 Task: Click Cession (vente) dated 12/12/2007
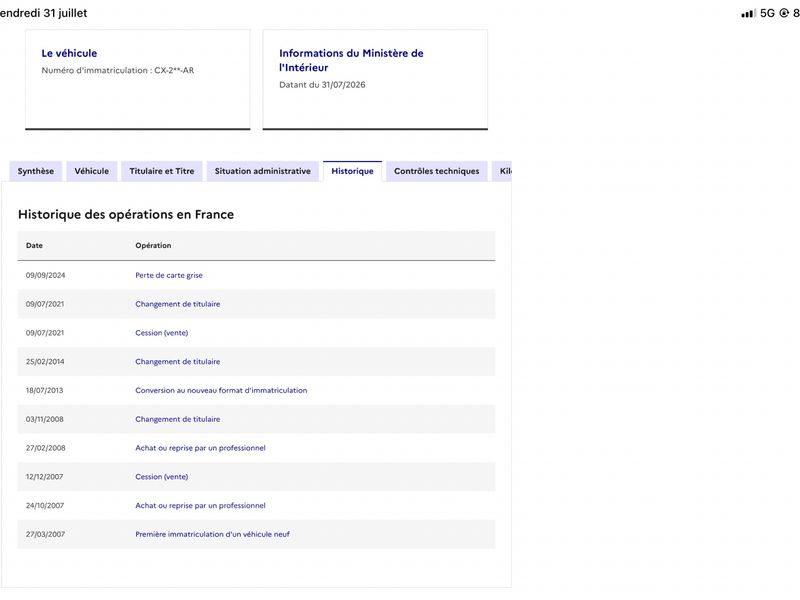(162, 477)
